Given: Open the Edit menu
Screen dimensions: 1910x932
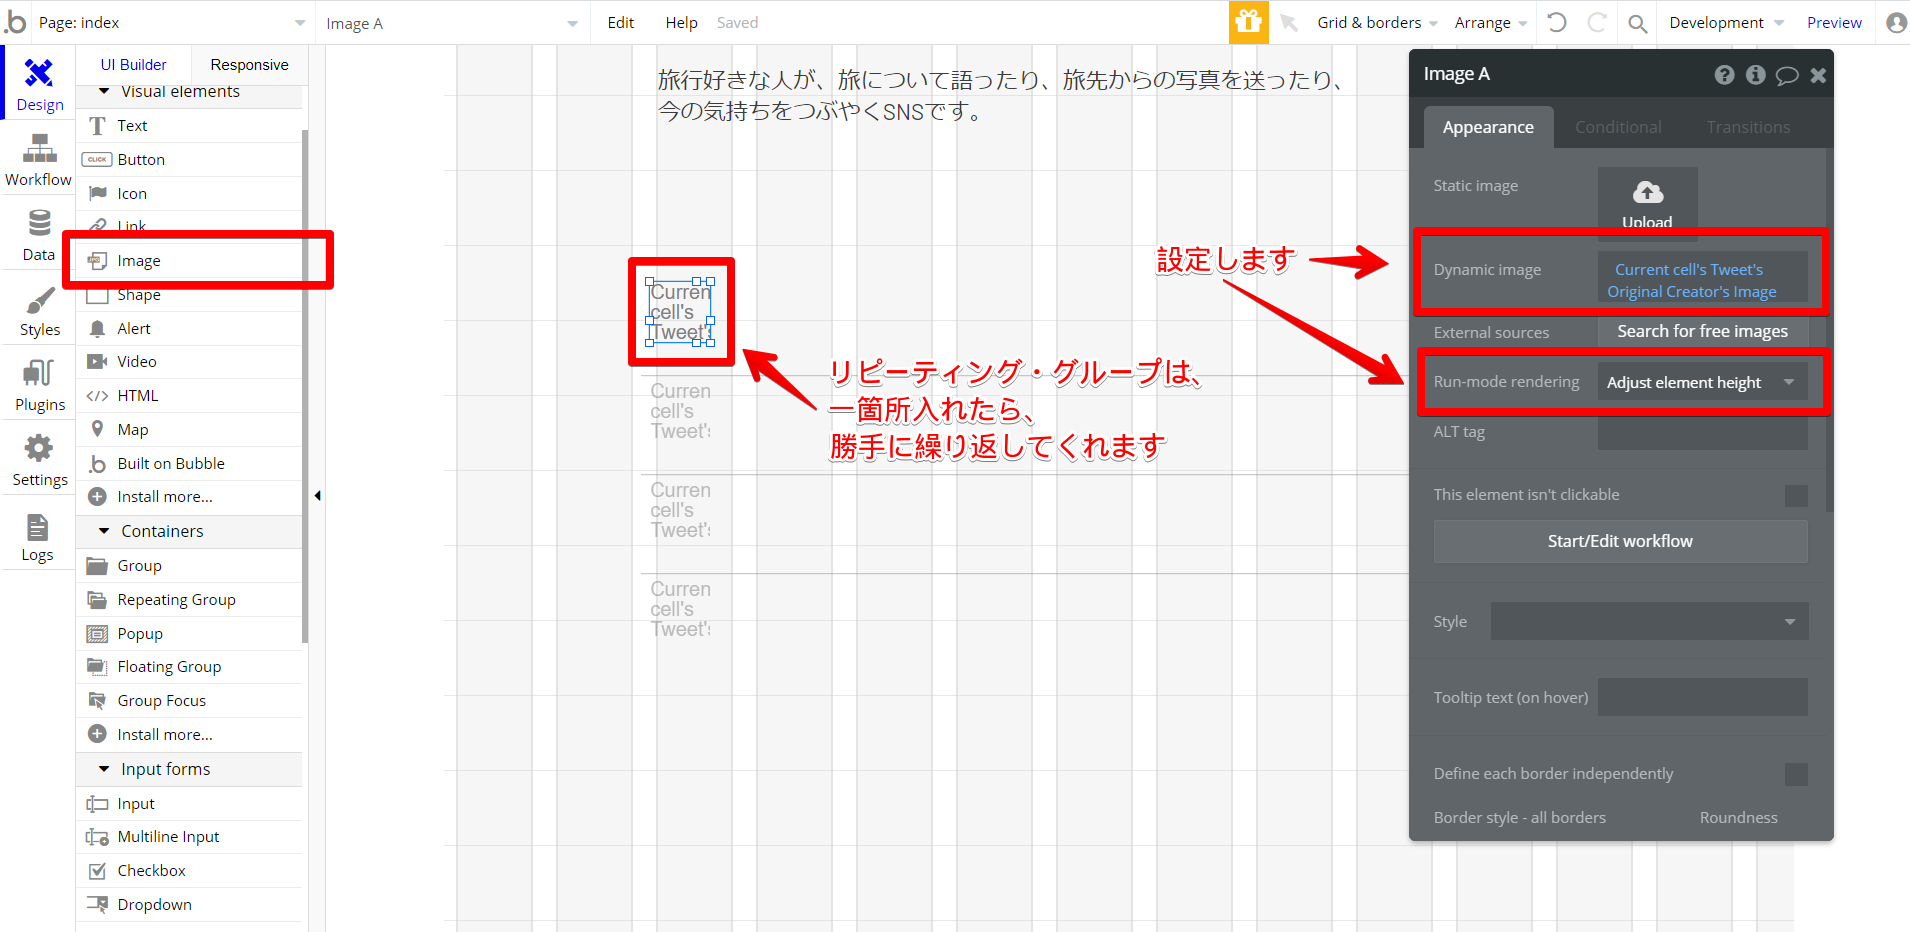Looking at the screenshot, I should point(620,22).
